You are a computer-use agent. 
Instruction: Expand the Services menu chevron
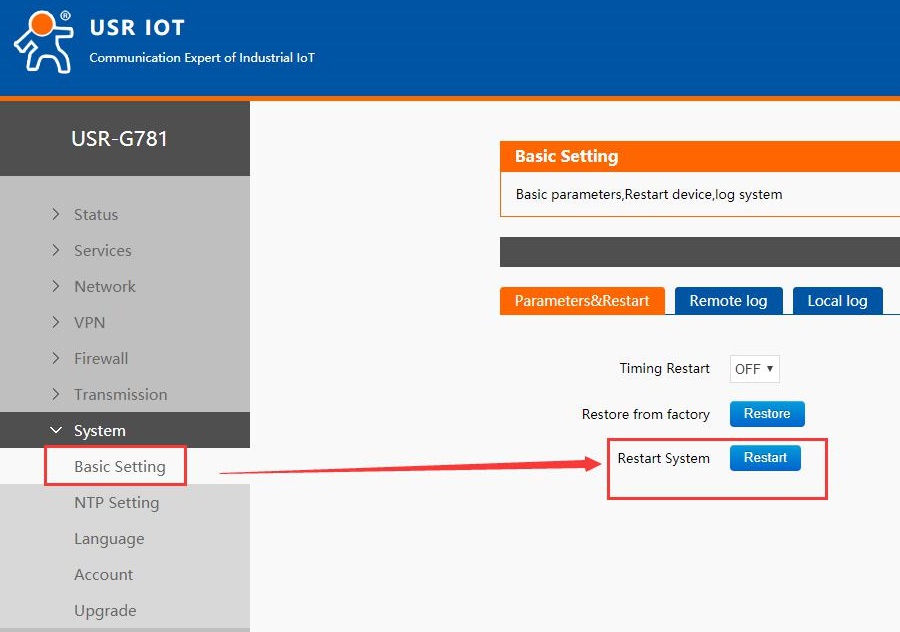(x=56, y=250)
